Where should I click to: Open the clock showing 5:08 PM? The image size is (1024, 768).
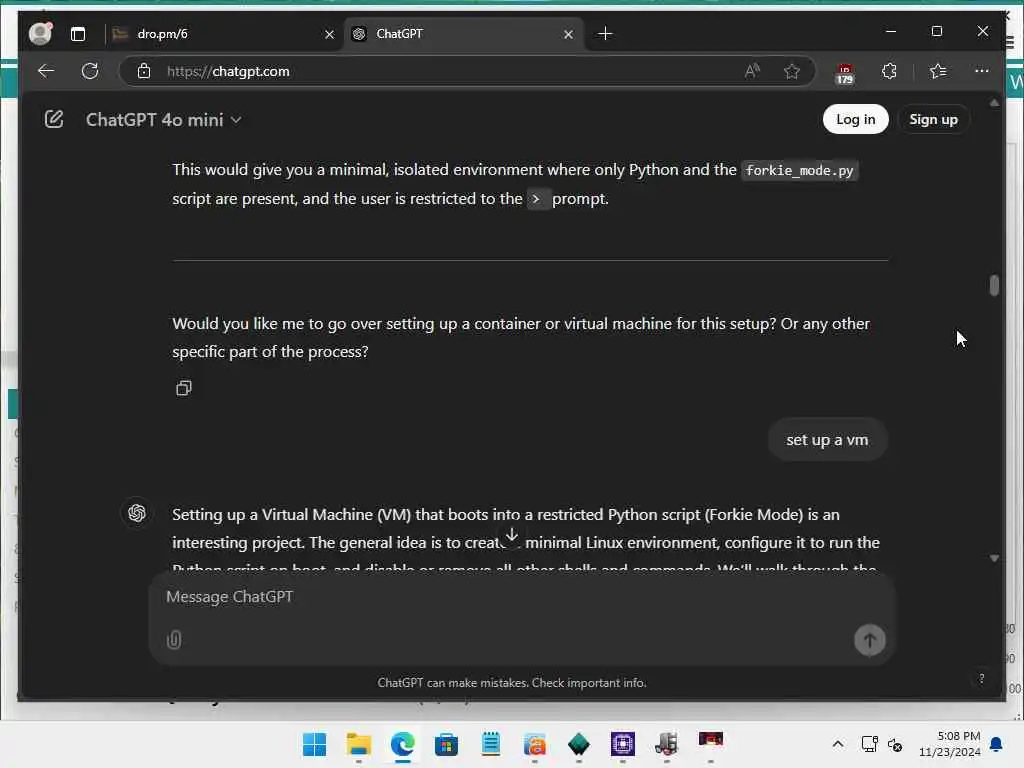tap(950, 744)
